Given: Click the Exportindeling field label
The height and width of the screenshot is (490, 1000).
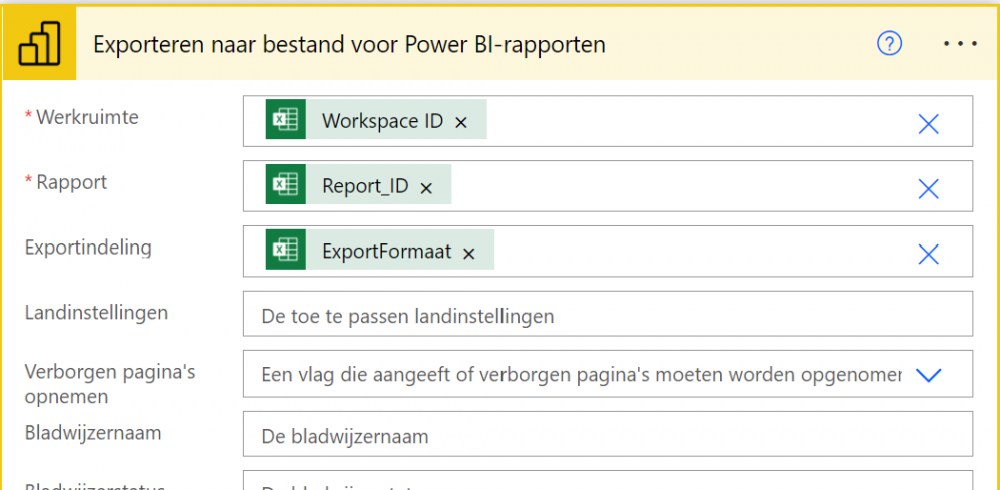Looking at the screenshot, I should [88, 248].
